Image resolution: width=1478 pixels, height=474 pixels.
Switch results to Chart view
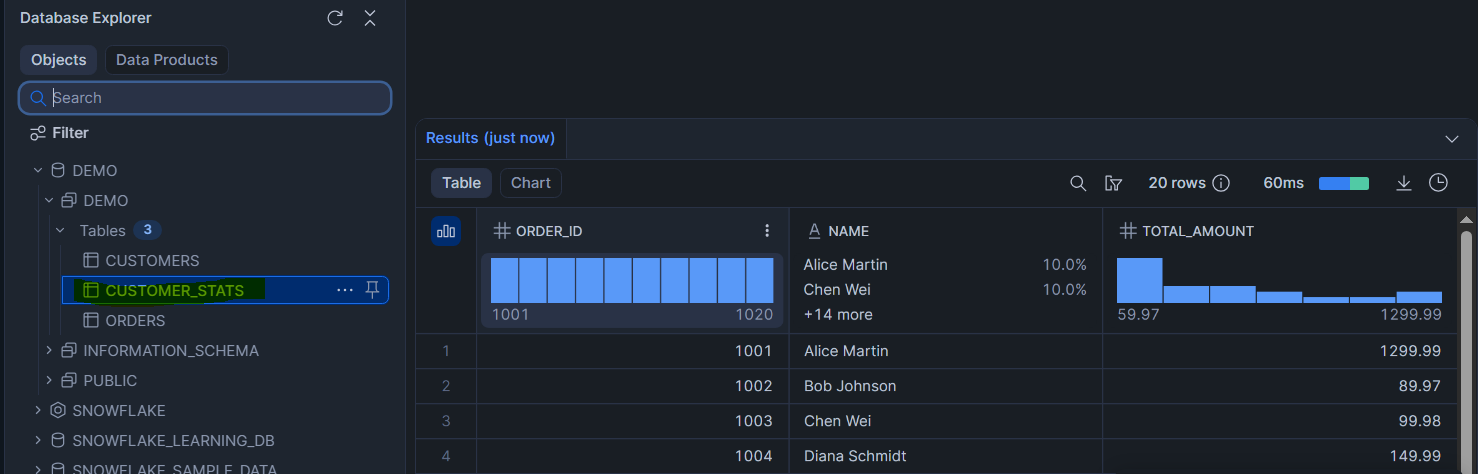(x=530, y=183)
